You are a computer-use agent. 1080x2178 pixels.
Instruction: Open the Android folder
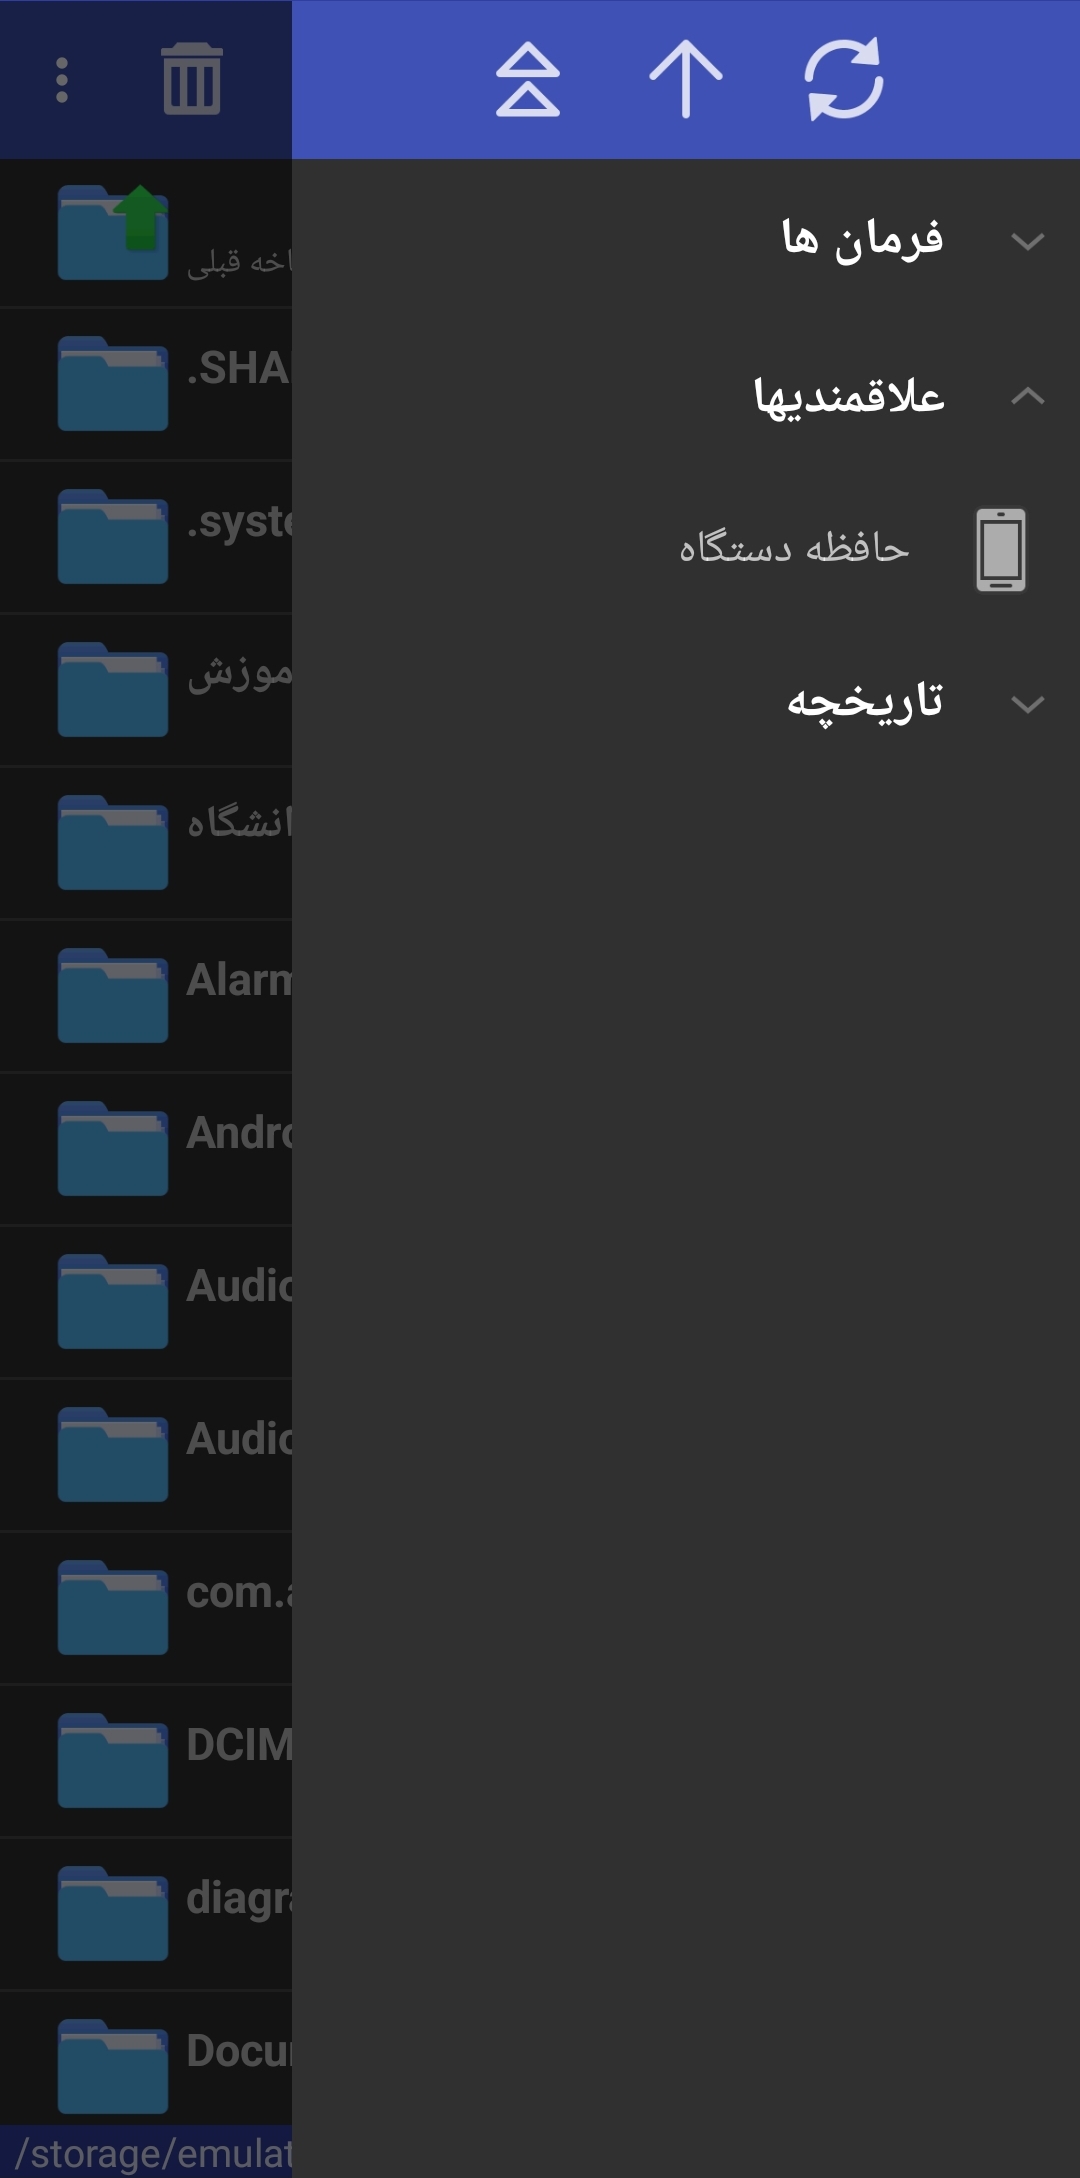pyautogui.click(x=146, y=1149)
